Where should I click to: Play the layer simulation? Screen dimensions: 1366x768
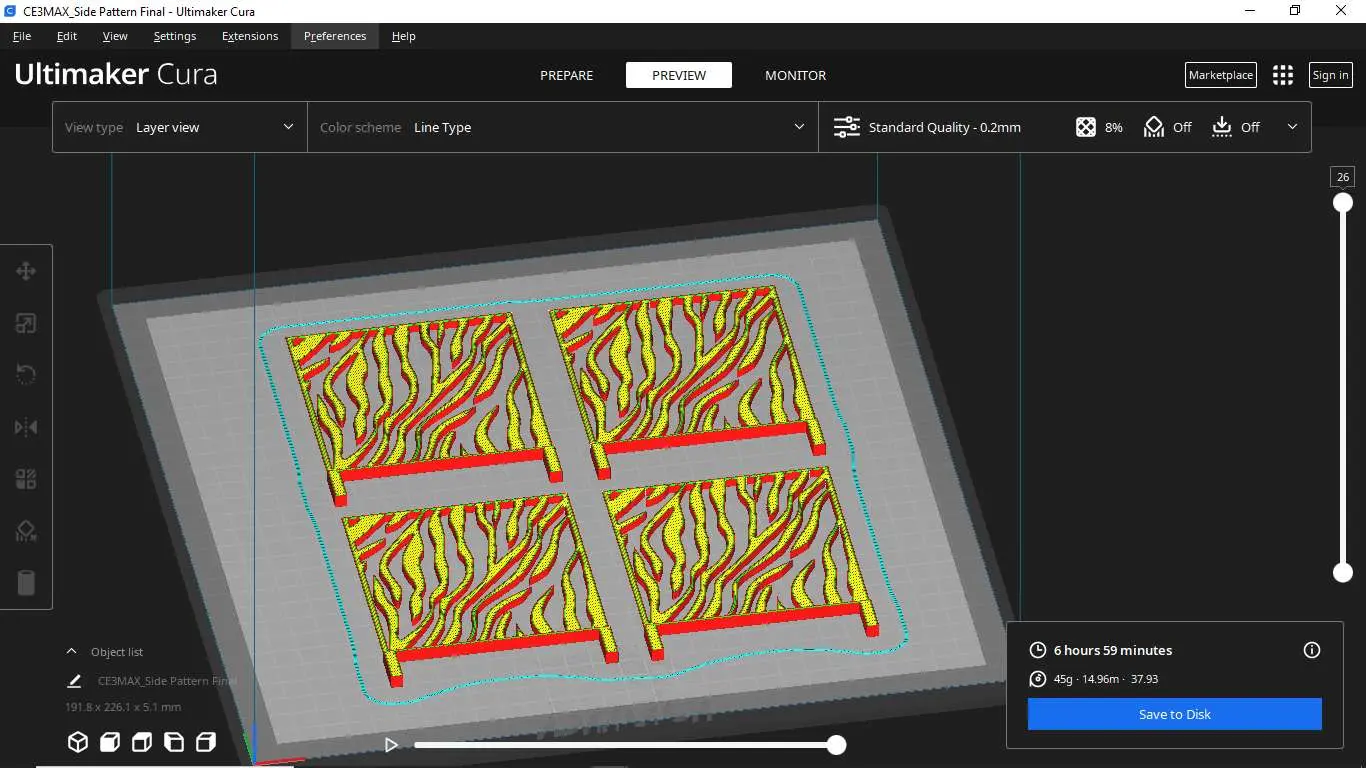point(392,745)
